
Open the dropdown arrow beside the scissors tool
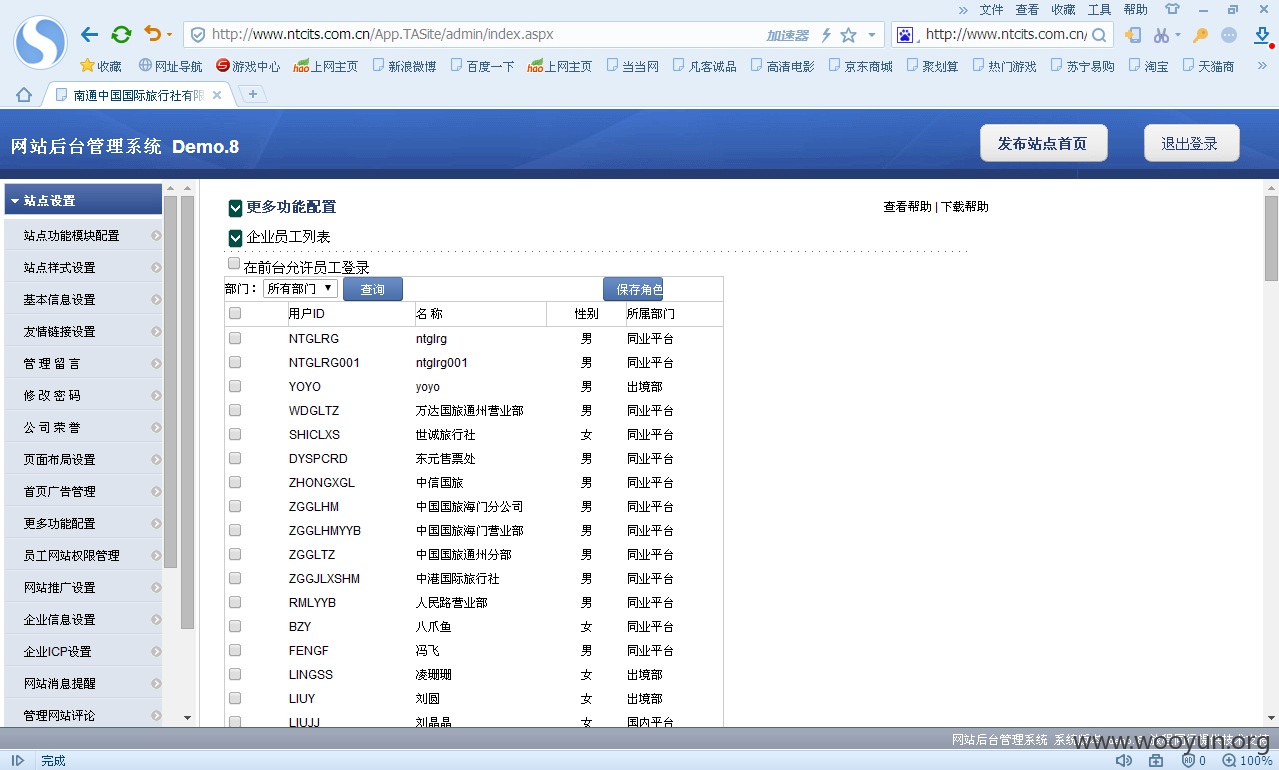coord(1178,36)
